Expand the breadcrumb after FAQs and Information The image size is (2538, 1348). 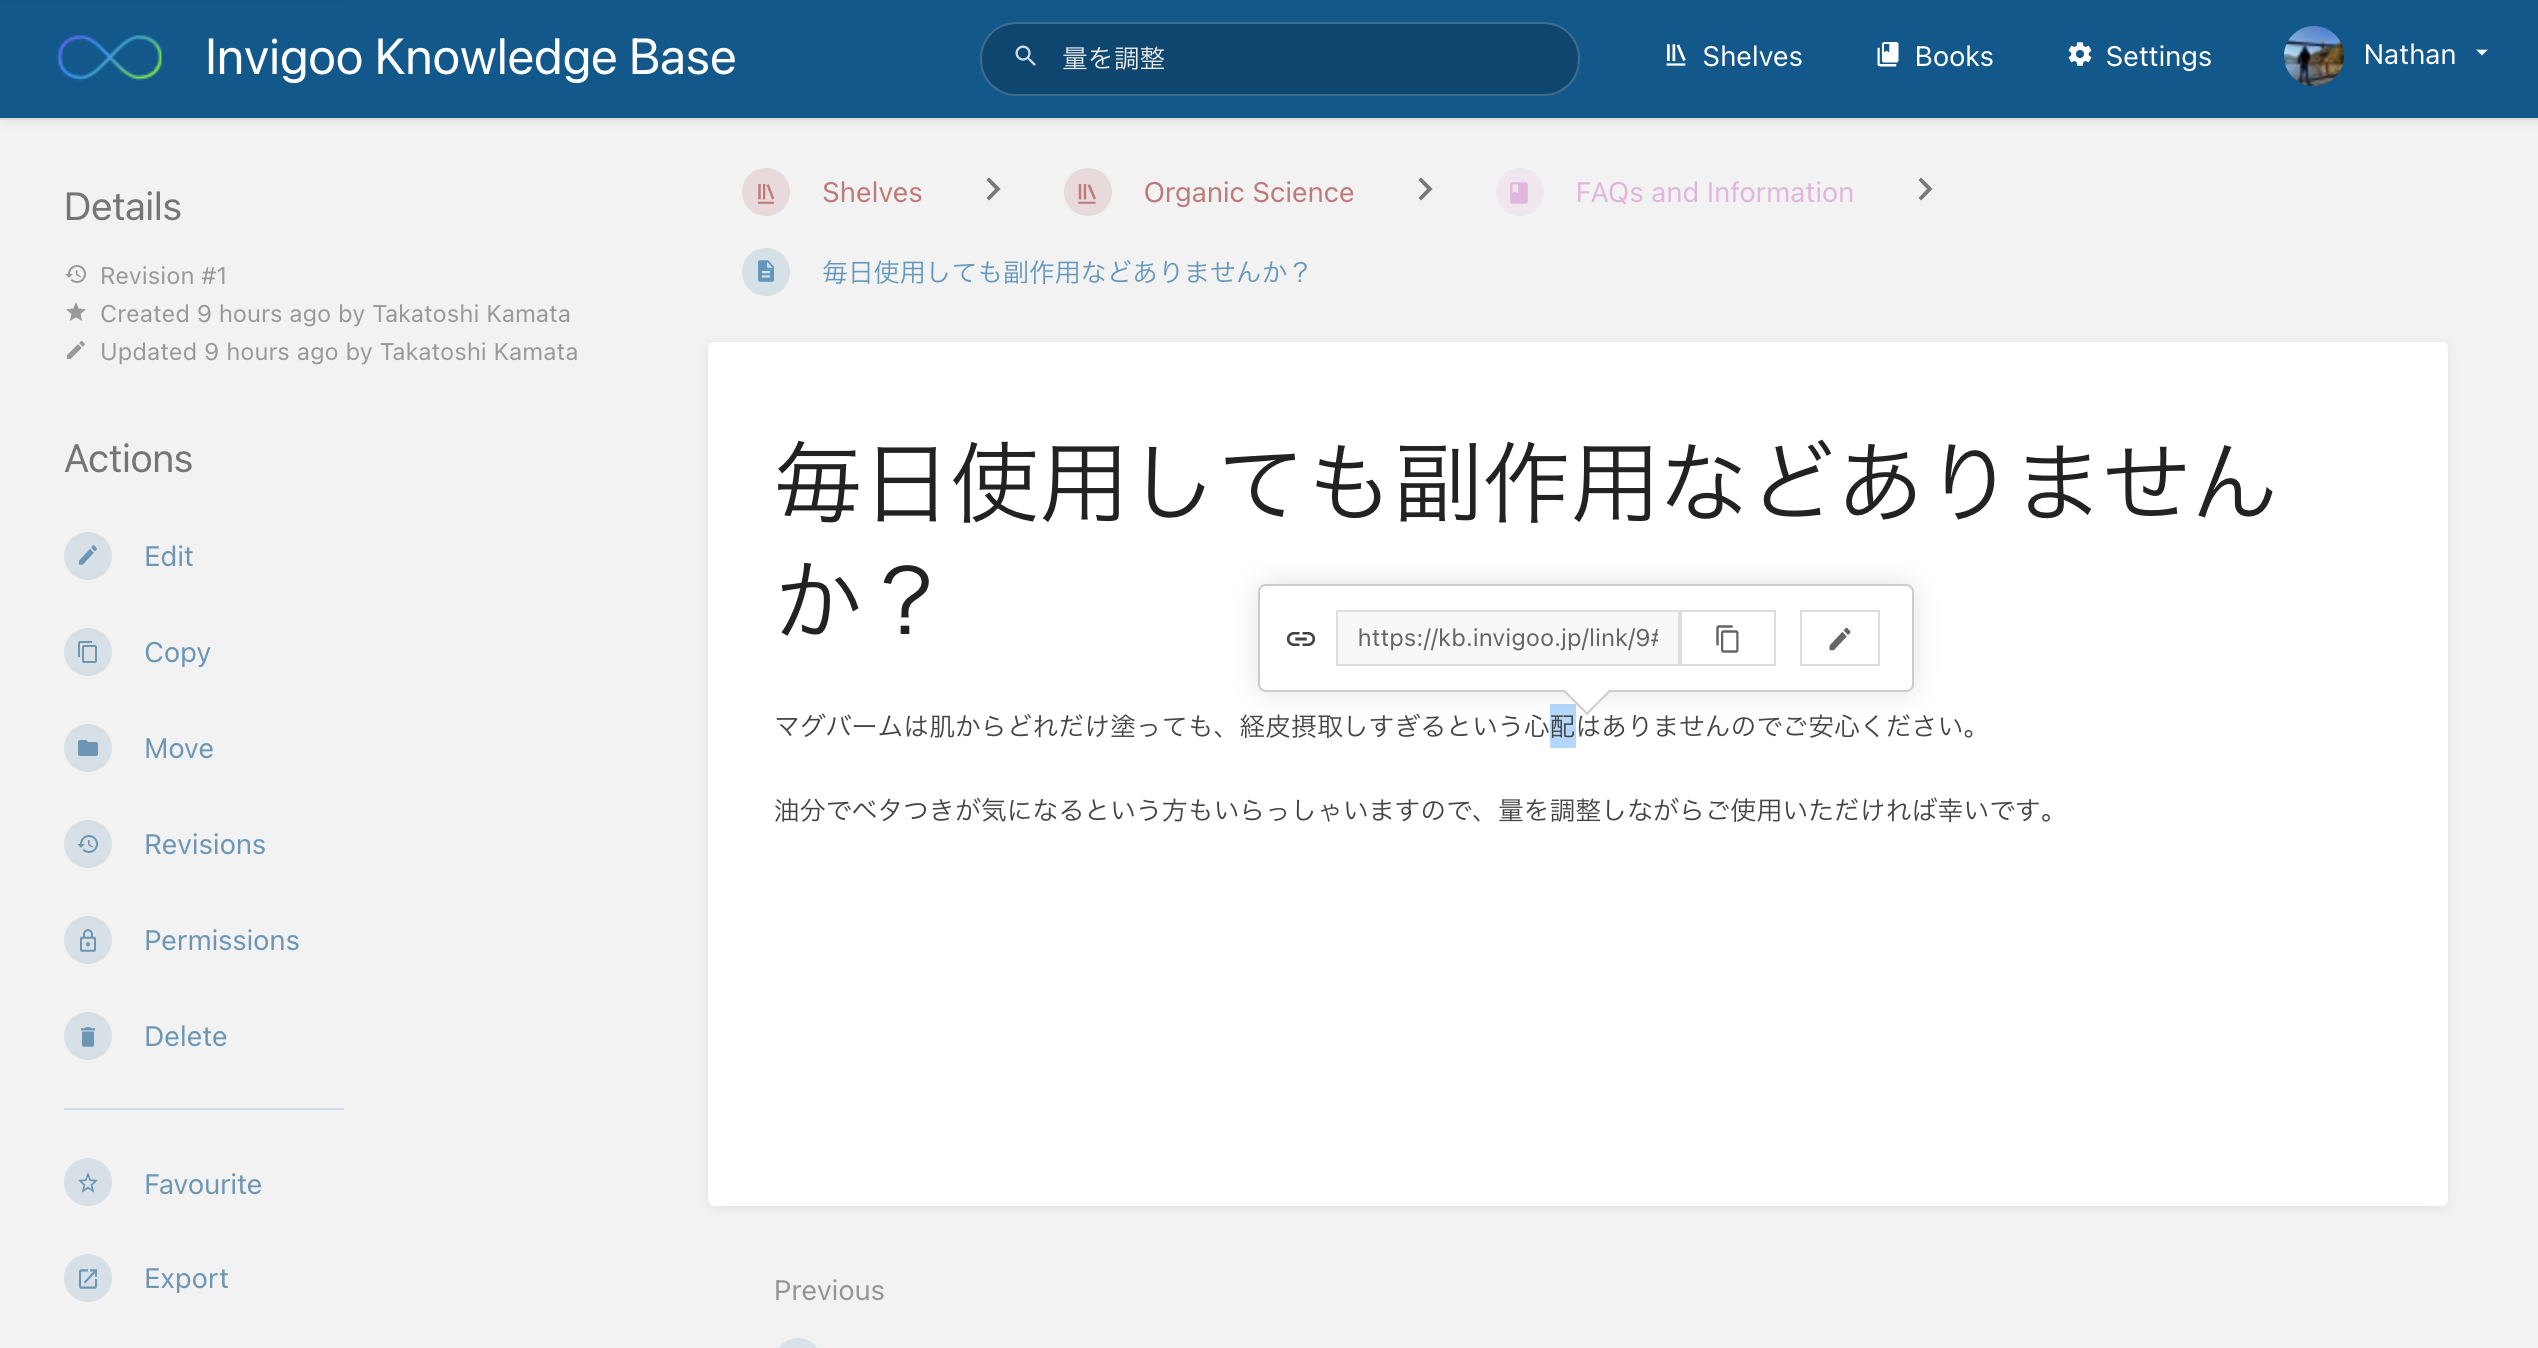1925,190
